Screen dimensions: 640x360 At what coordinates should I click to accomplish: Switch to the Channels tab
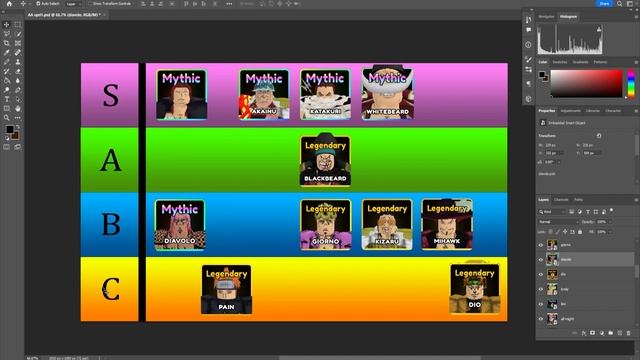pyautogui.click(x=561, y=200)
